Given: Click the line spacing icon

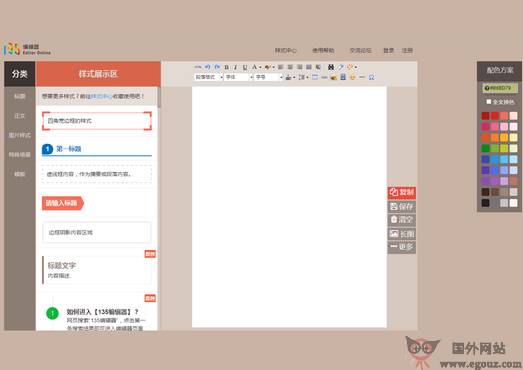Looking at the screenshot, I should pyautogui.click(x=301, y=77).
